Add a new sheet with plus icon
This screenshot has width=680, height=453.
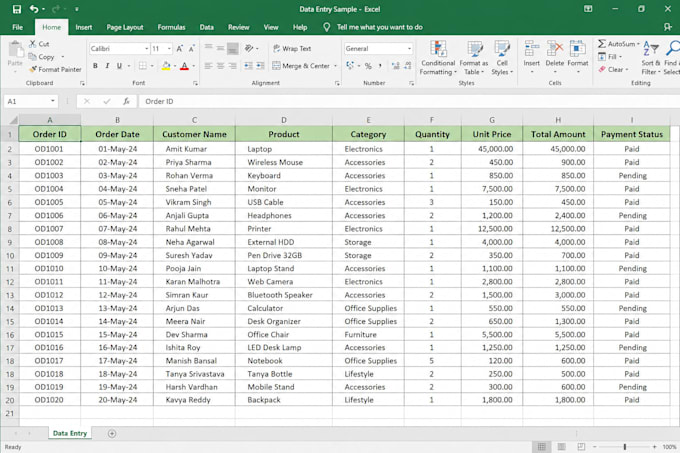coord(112,433)
